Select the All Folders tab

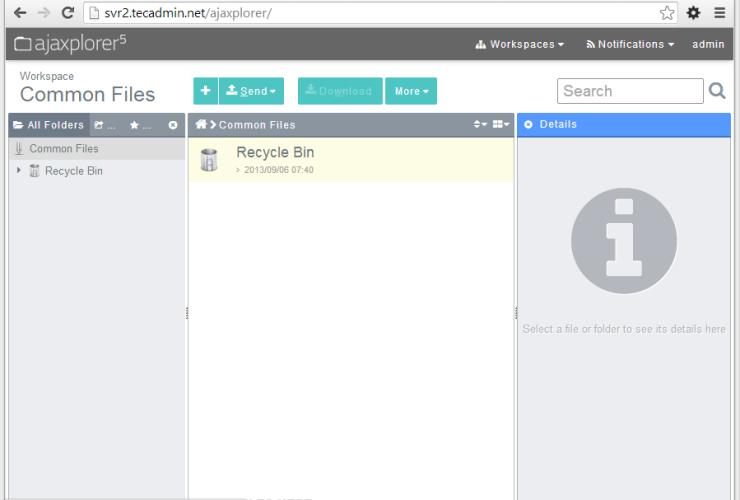[49, 125]
